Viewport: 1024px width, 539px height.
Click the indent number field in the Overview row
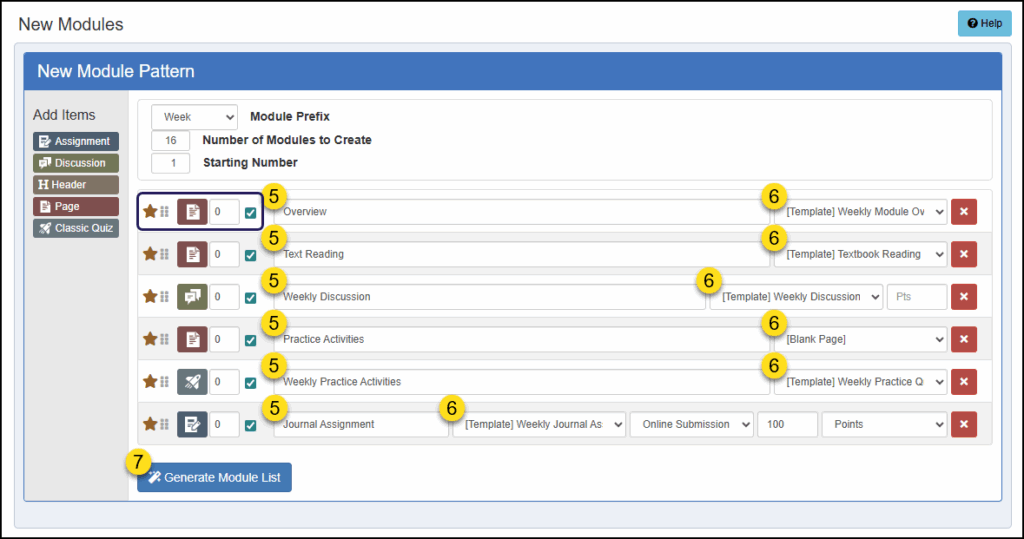(x=224, y=212)
